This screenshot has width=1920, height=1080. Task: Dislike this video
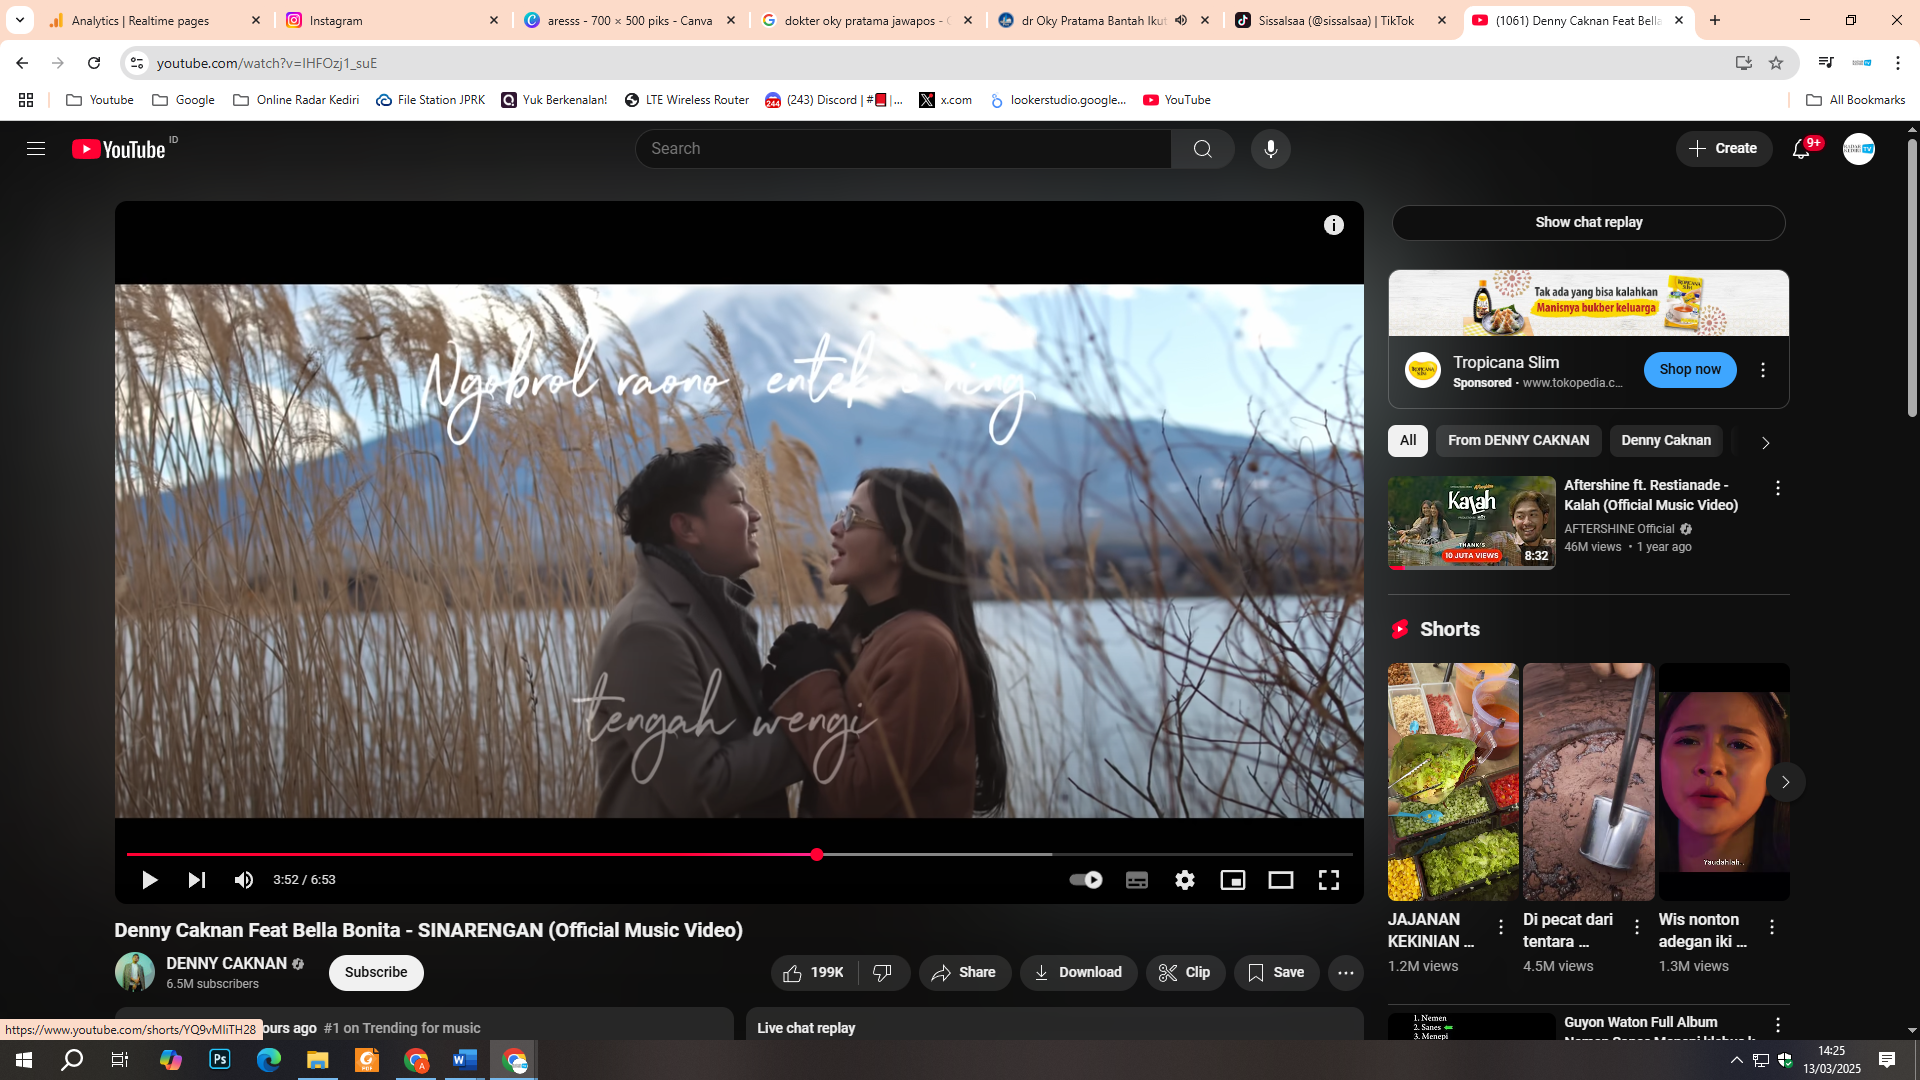[x=883, y=973]
